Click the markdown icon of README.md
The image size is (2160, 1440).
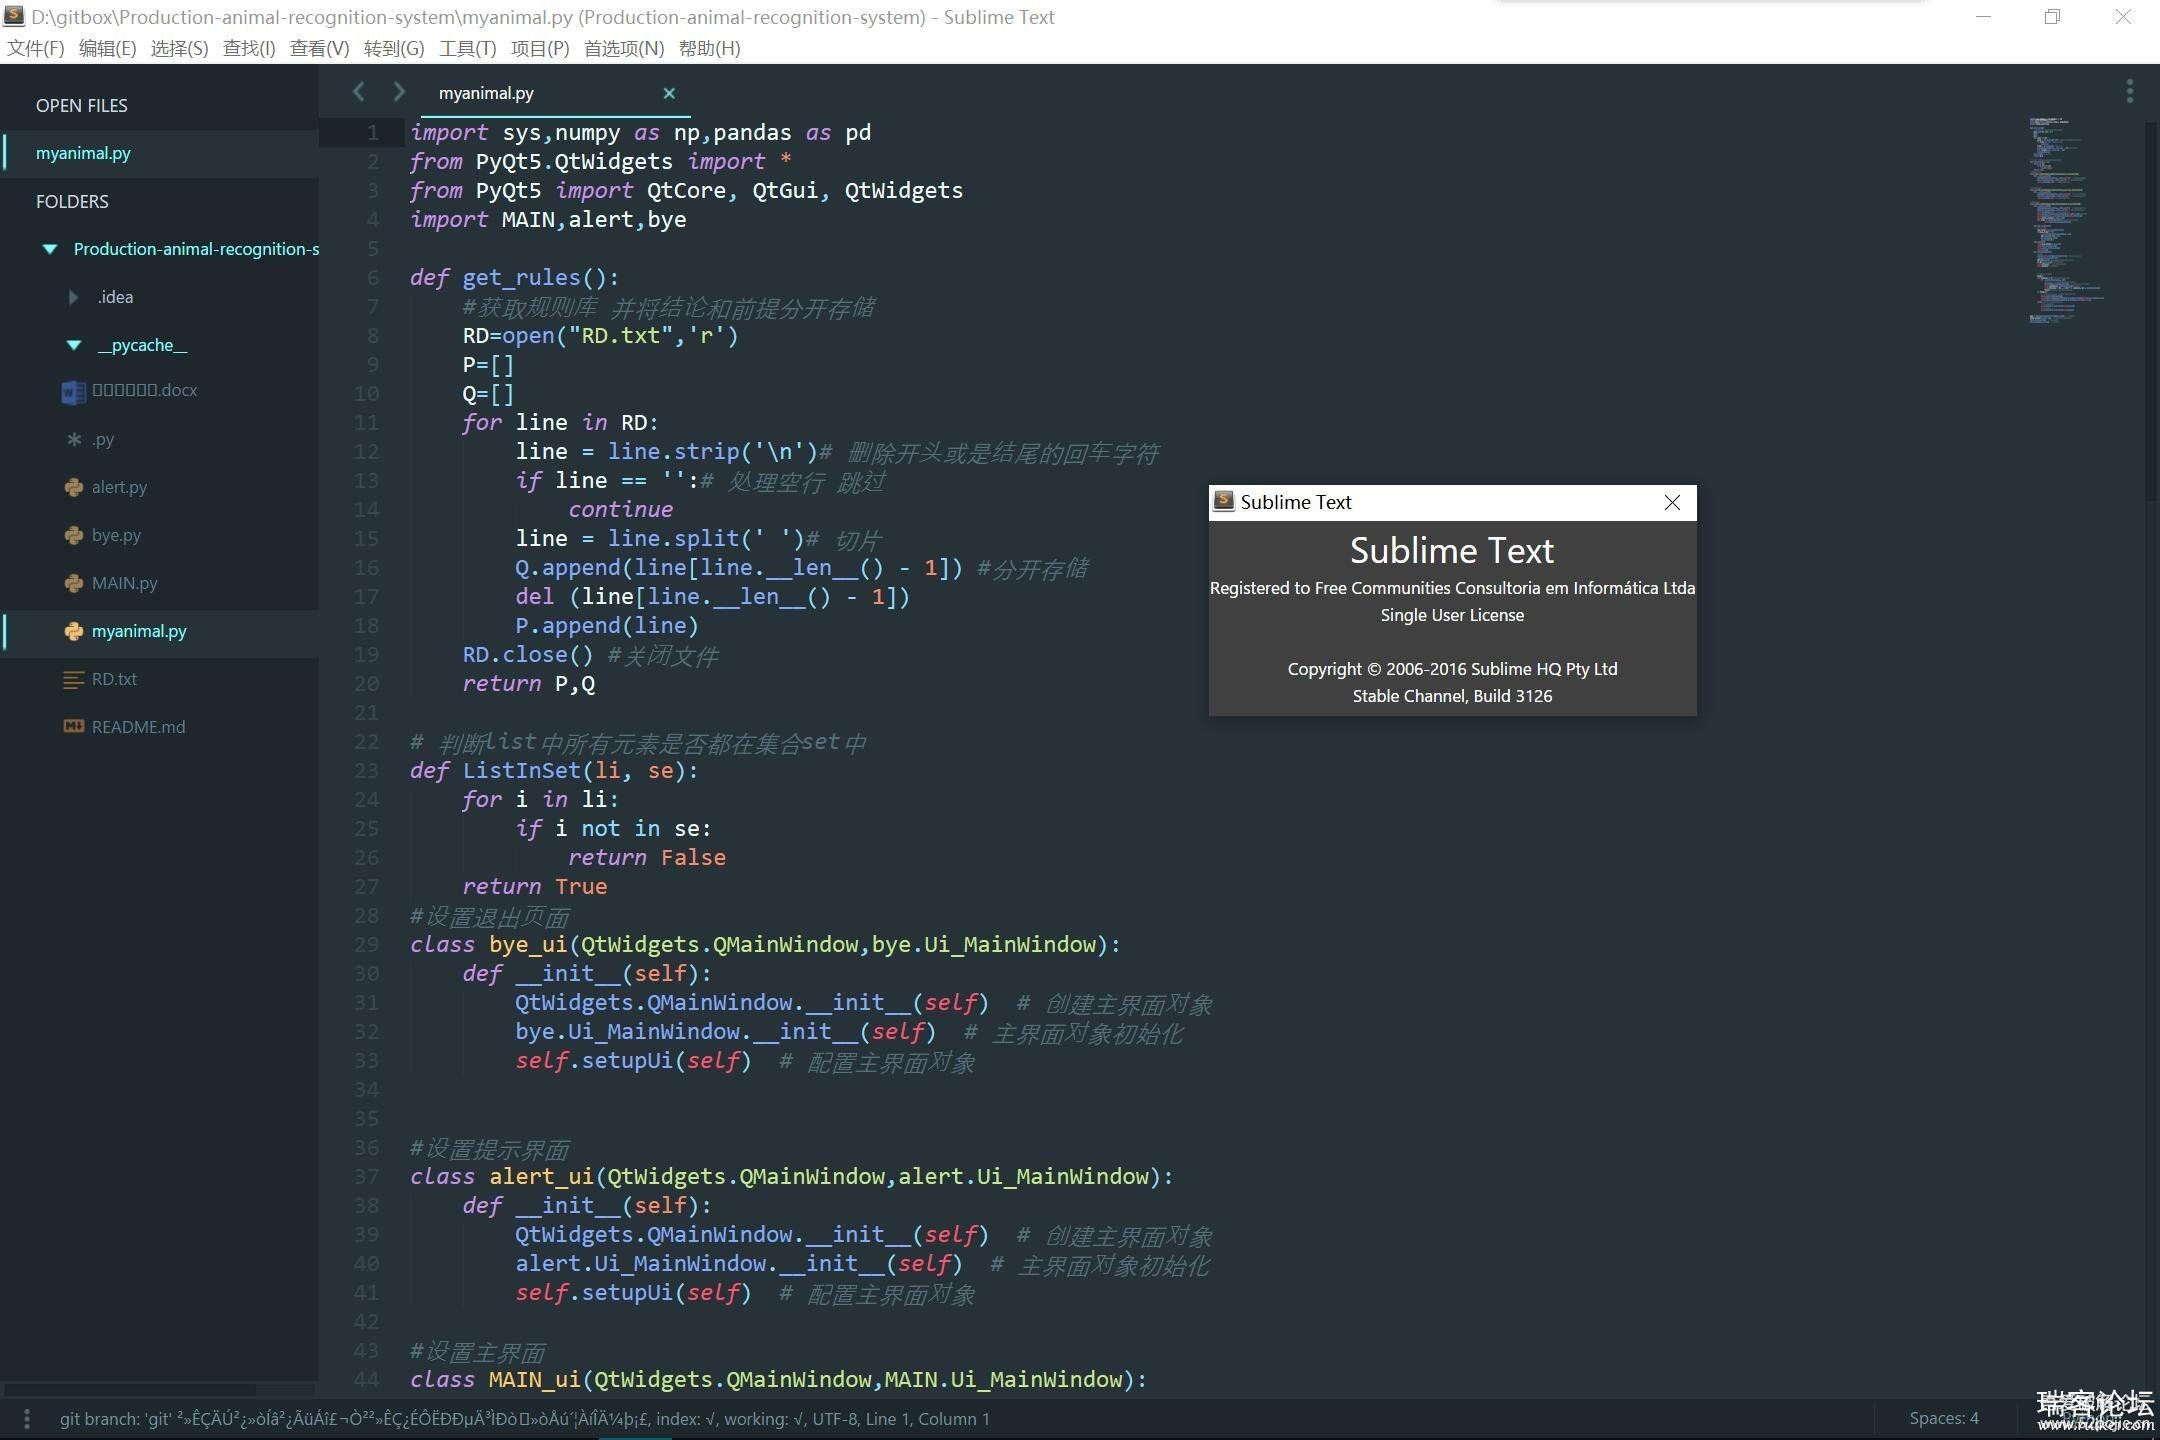(x=74, y=726)
